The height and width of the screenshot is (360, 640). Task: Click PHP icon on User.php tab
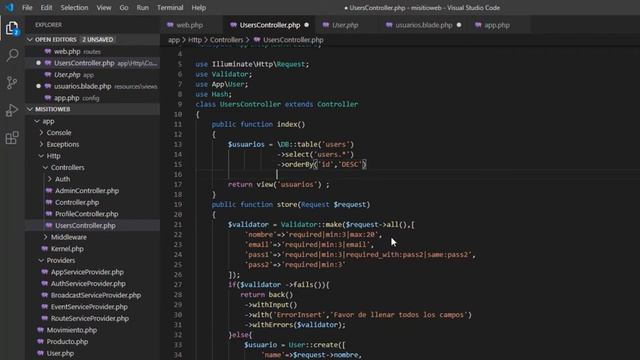tap(326, 25)
